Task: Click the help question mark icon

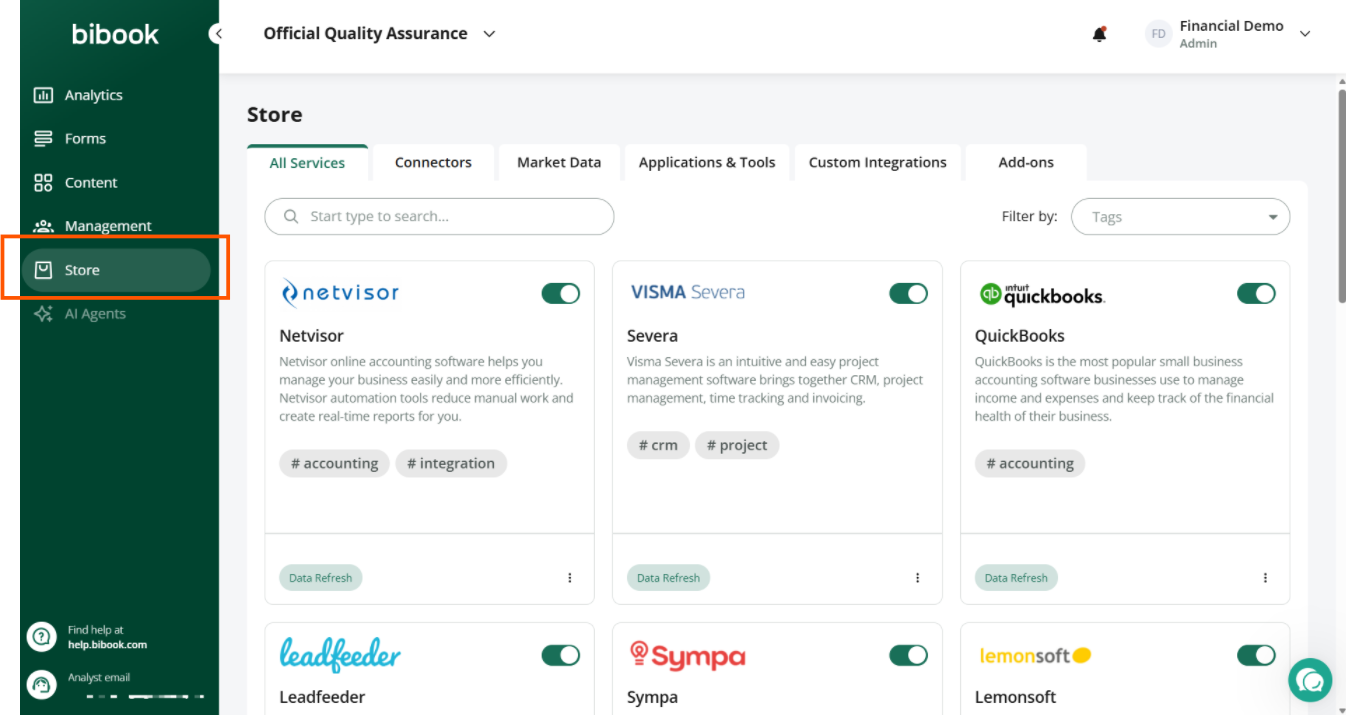Action: (x=42, y=637)
